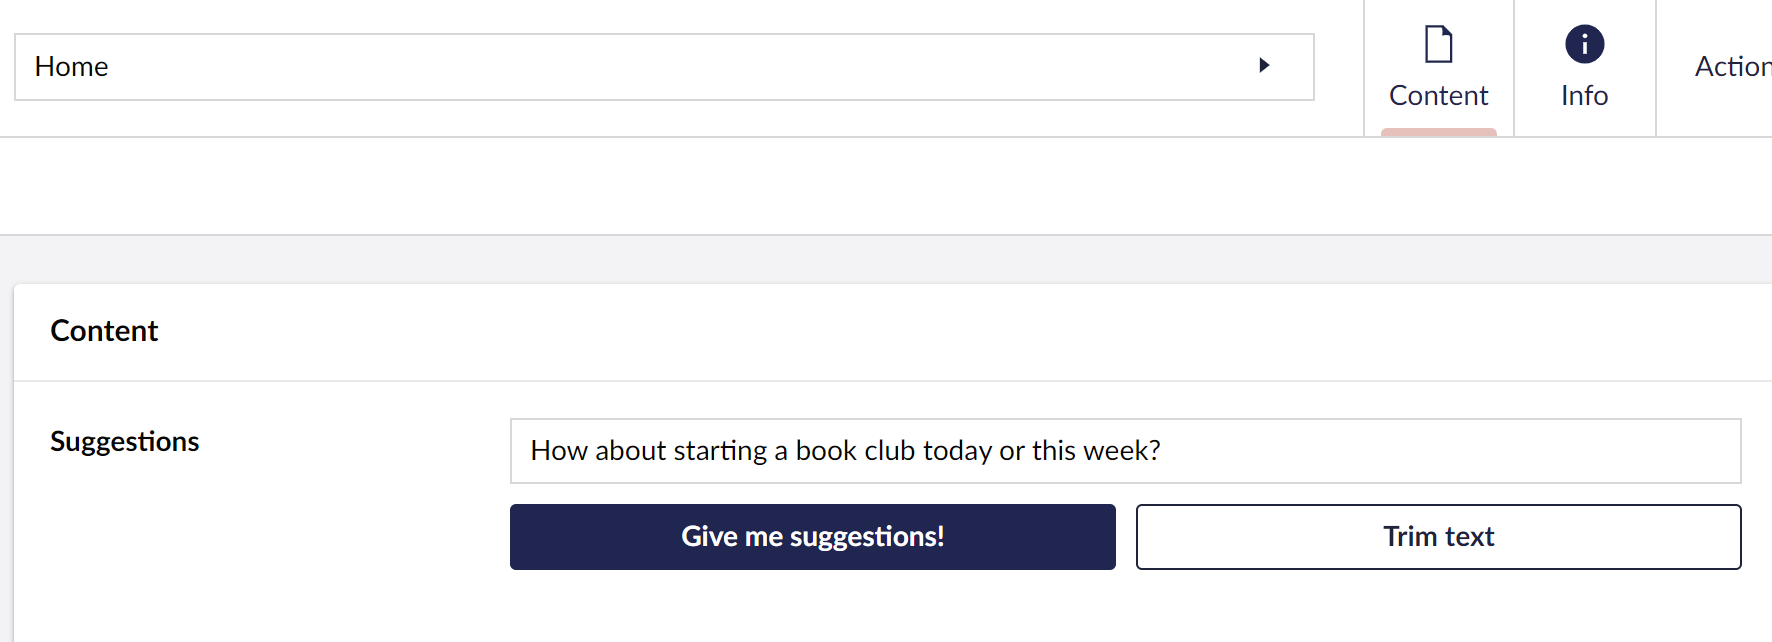Place cursor on 'book' in suggestion text
Image resolution: width=1772 pixels, height=642 pixels.
[825, 451]
